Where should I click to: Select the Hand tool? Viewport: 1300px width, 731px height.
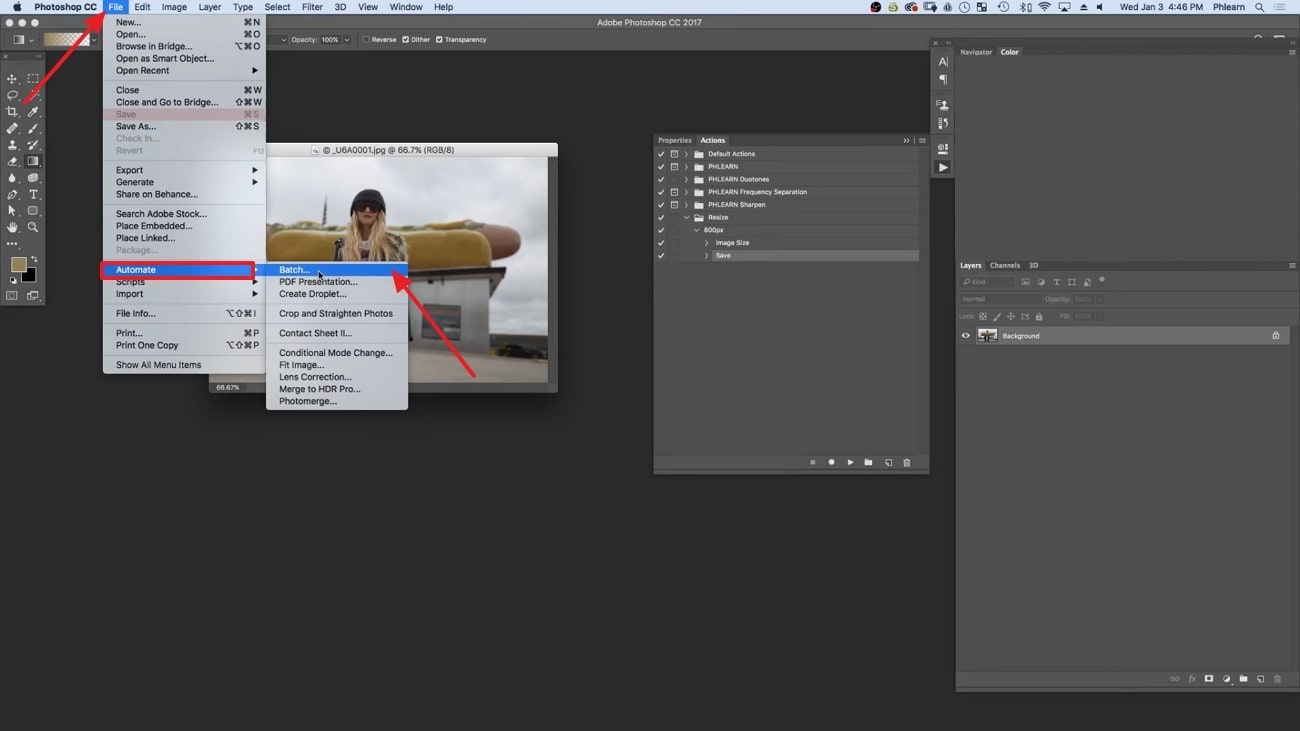pos(12,227)
